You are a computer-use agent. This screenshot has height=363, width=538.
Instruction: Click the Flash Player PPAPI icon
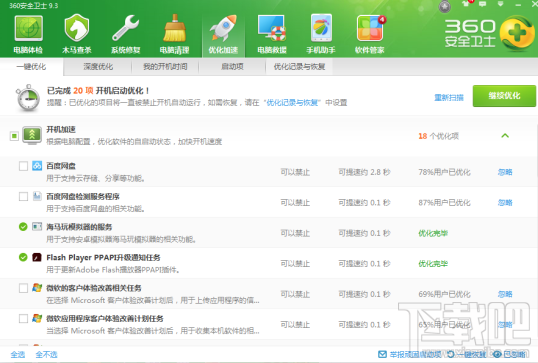coord(37,257)
